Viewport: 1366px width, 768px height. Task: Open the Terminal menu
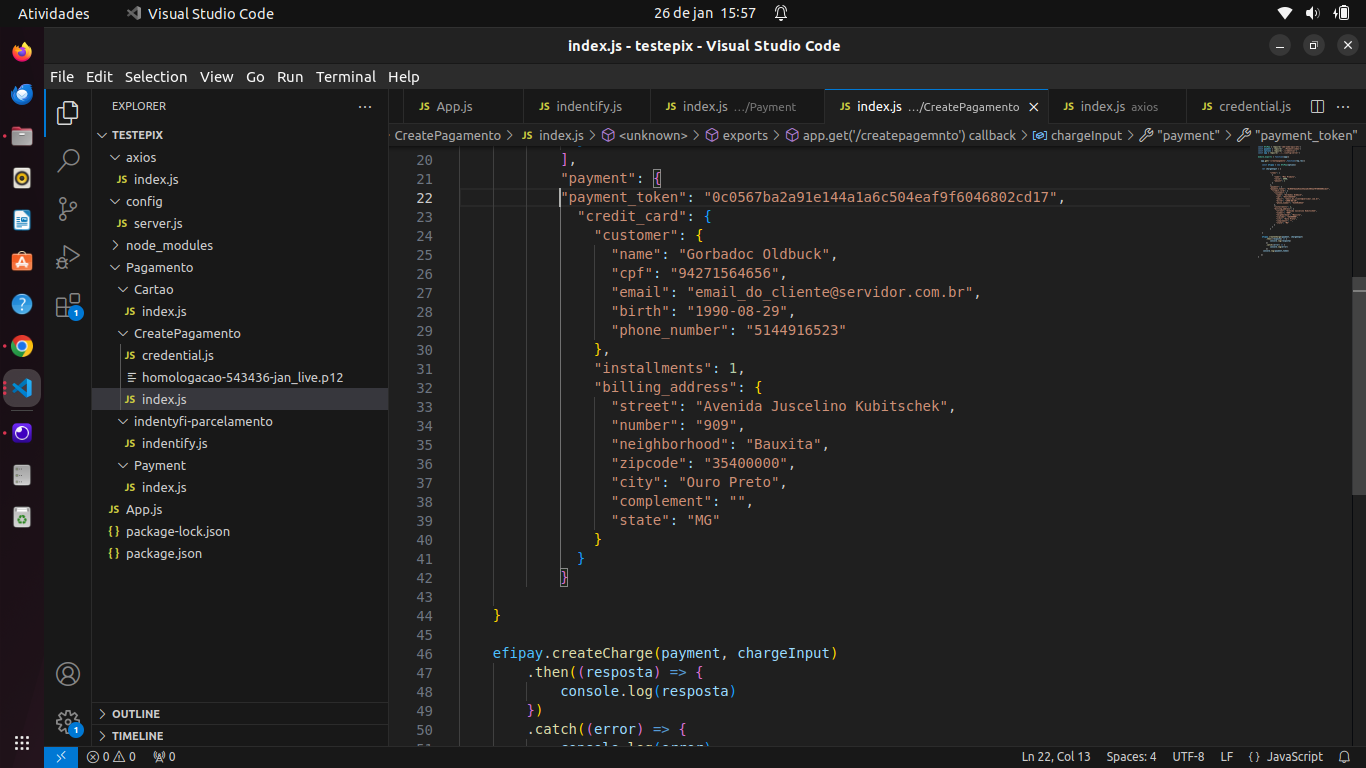click(x=346, y=77)
